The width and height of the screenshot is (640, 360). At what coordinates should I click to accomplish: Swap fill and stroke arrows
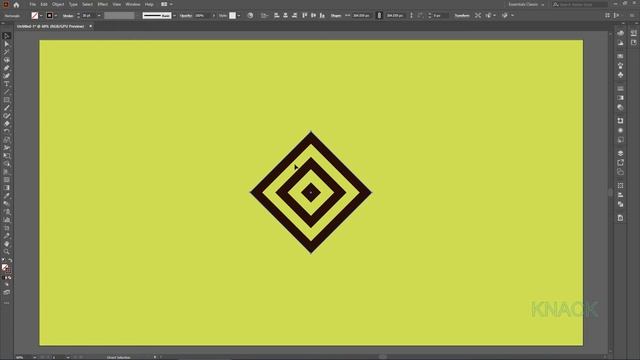pos(10,260)
